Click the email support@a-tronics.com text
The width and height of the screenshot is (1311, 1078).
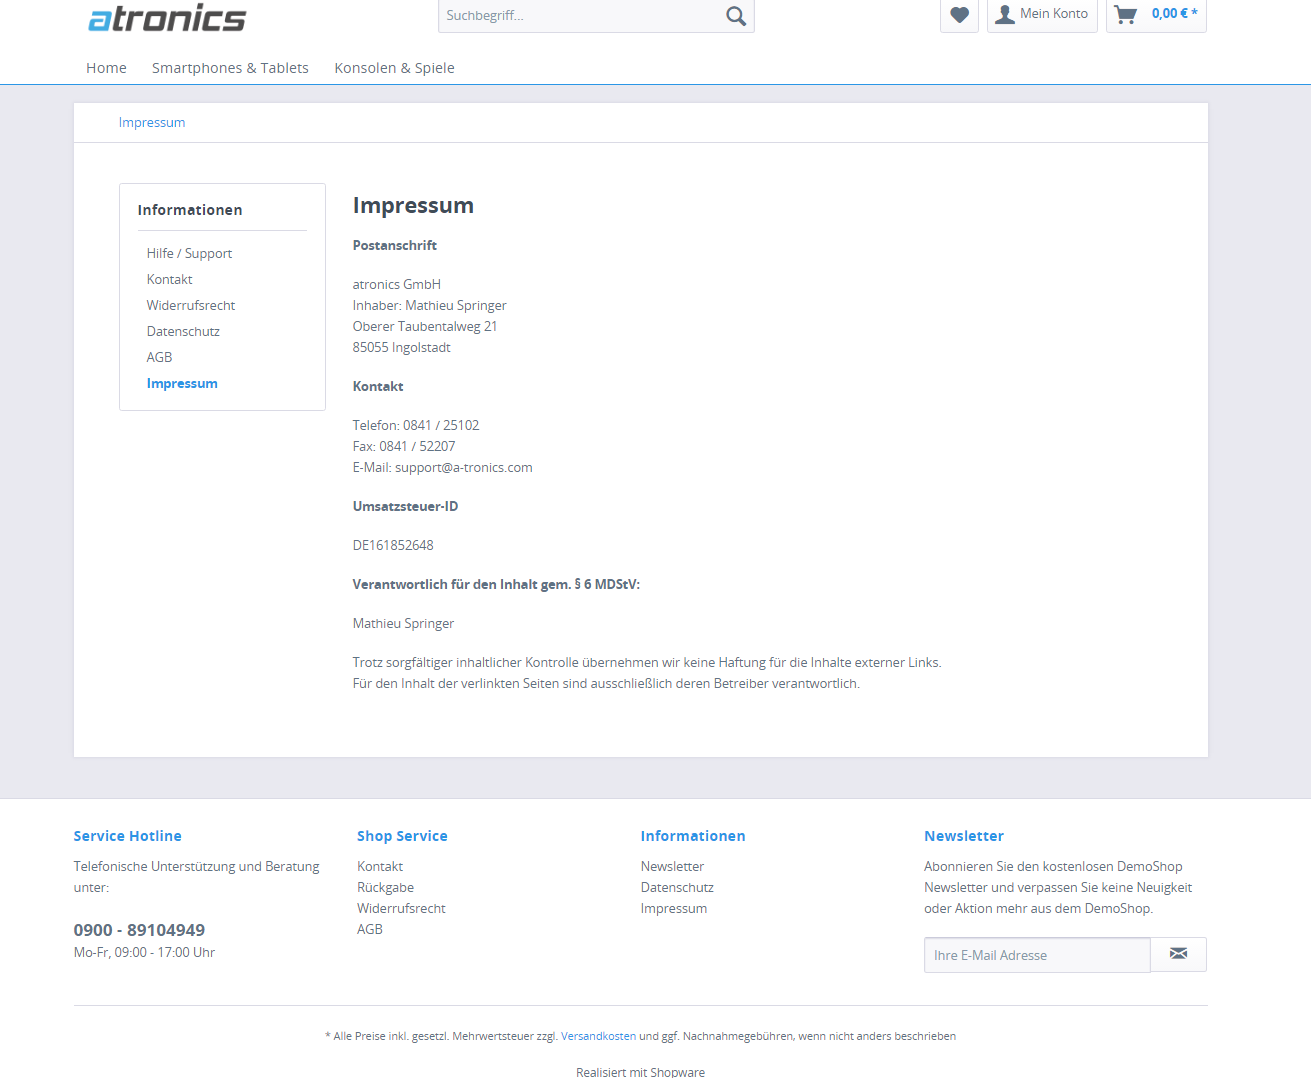[463, 468]
